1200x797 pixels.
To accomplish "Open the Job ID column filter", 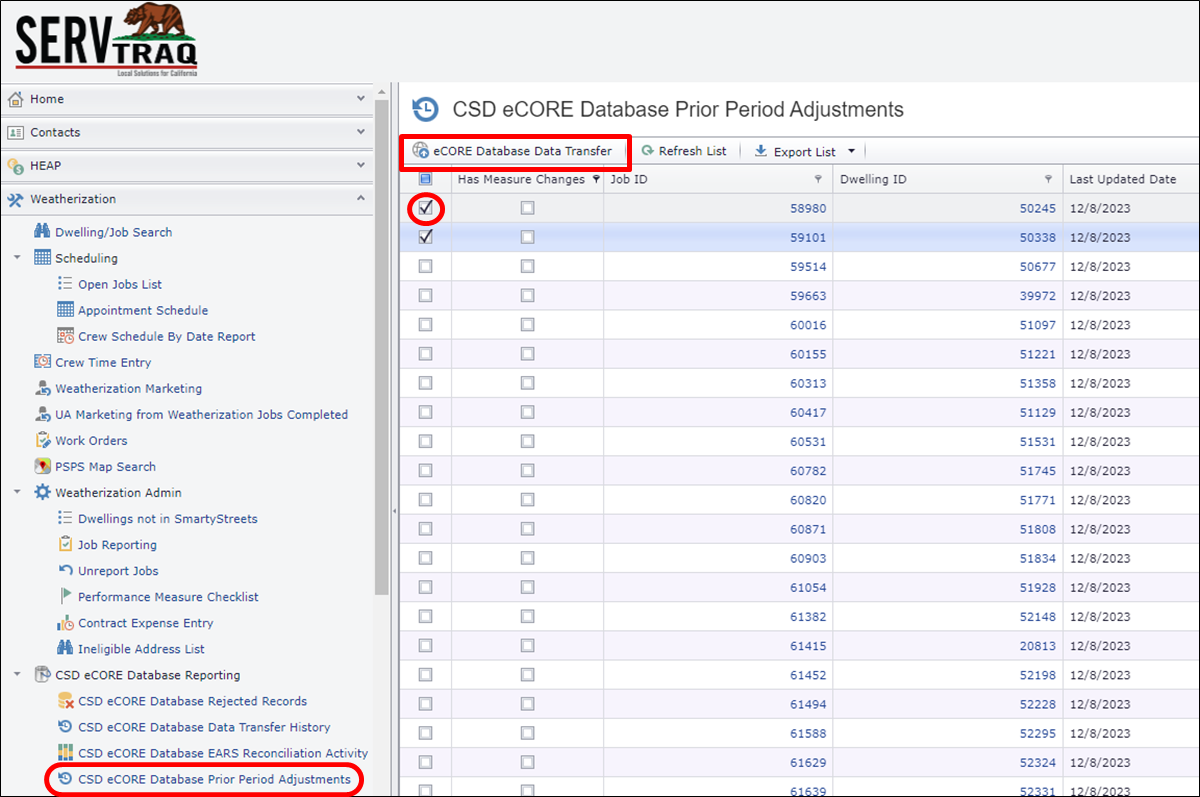I will click(x=819, y=179).
